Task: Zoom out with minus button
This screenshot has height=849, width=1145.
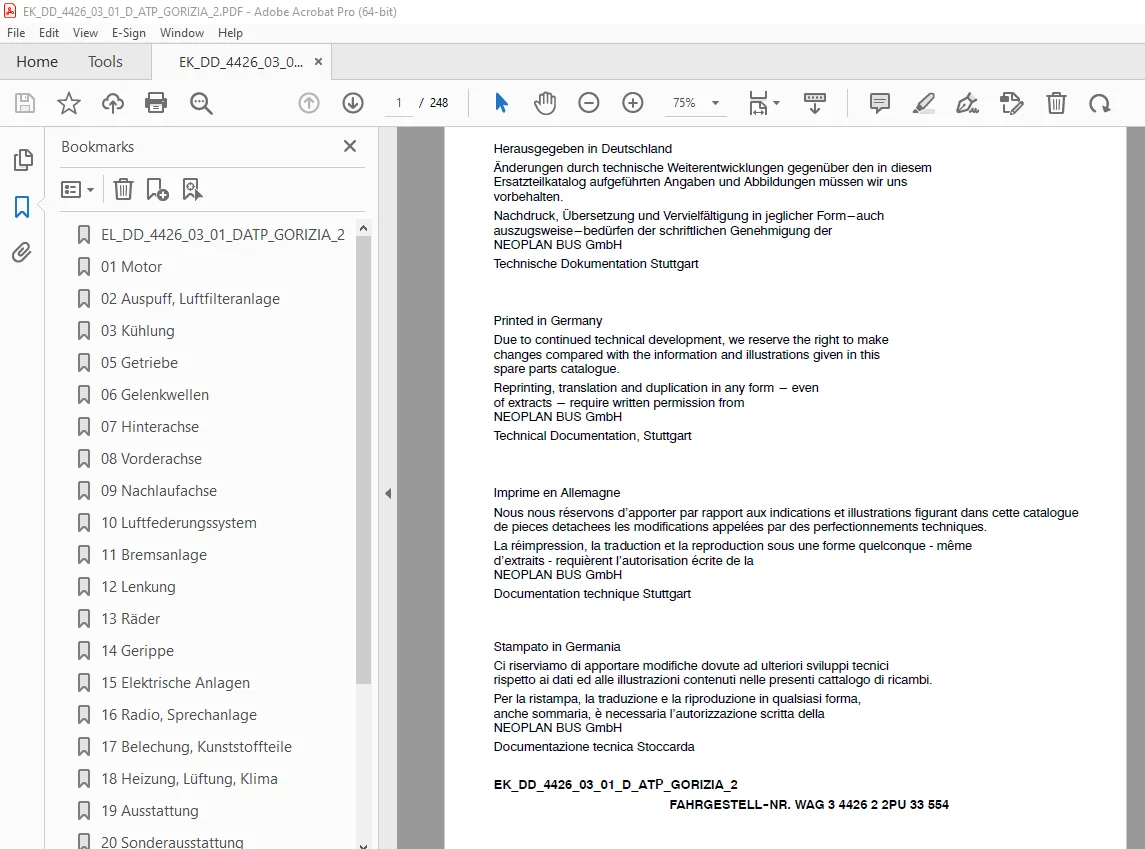Action: tap(589, 103)
